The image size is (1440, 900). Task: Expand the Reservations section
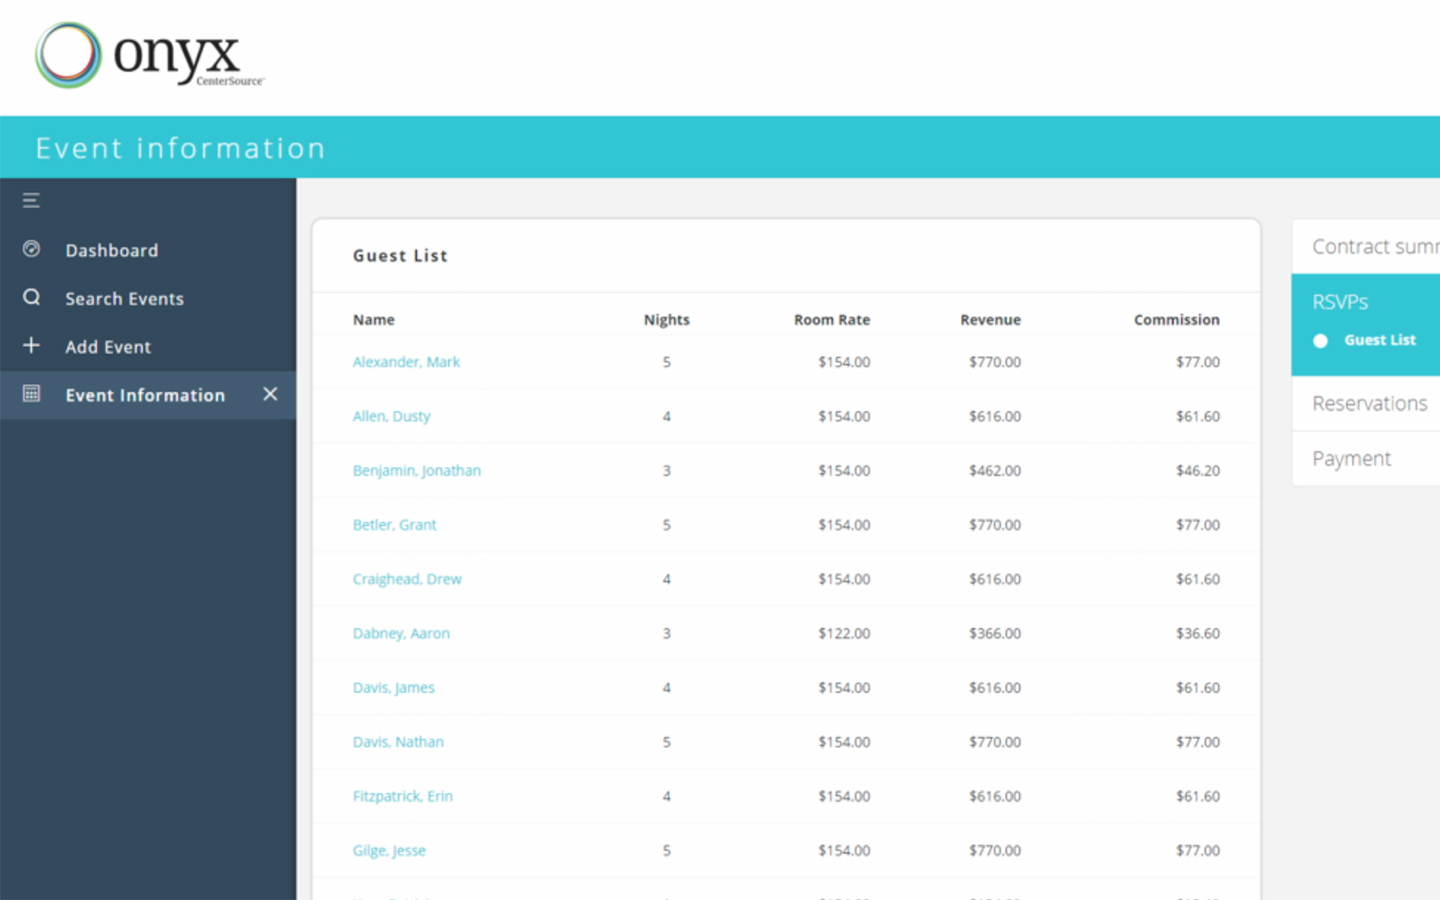[x=1370, y=403]
